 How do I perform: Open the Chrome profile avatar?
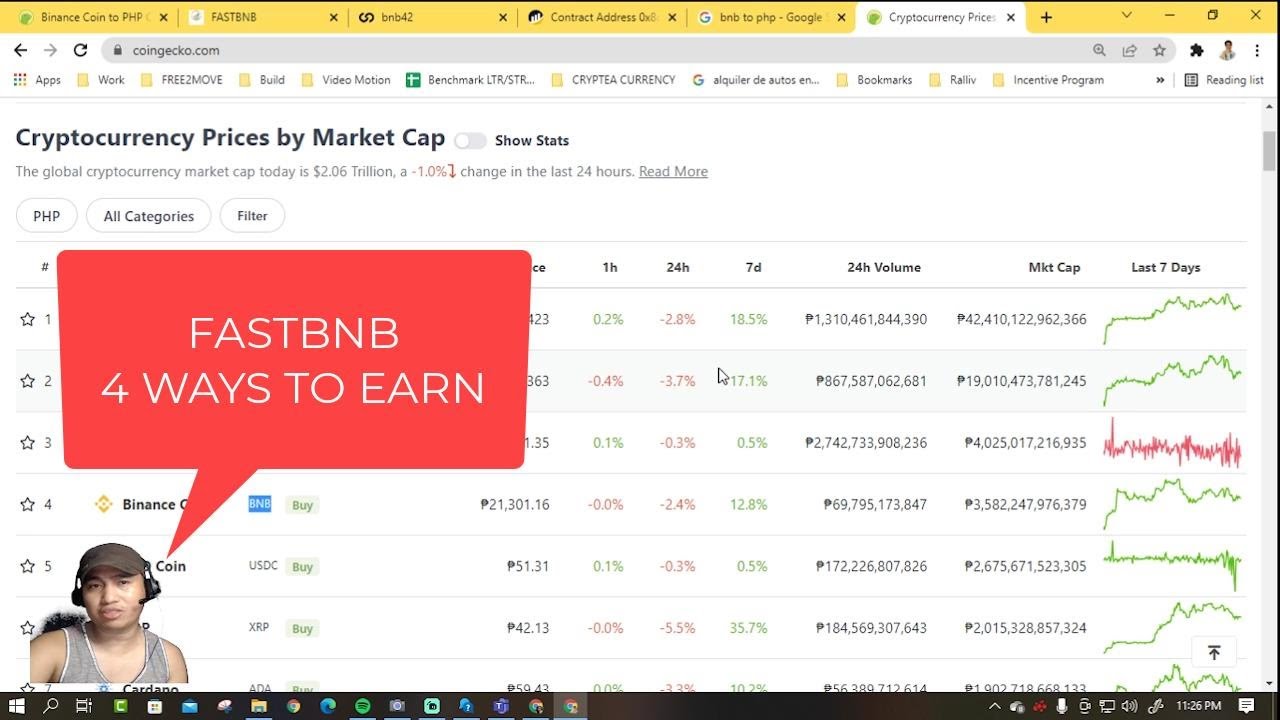pos(1227,50)
